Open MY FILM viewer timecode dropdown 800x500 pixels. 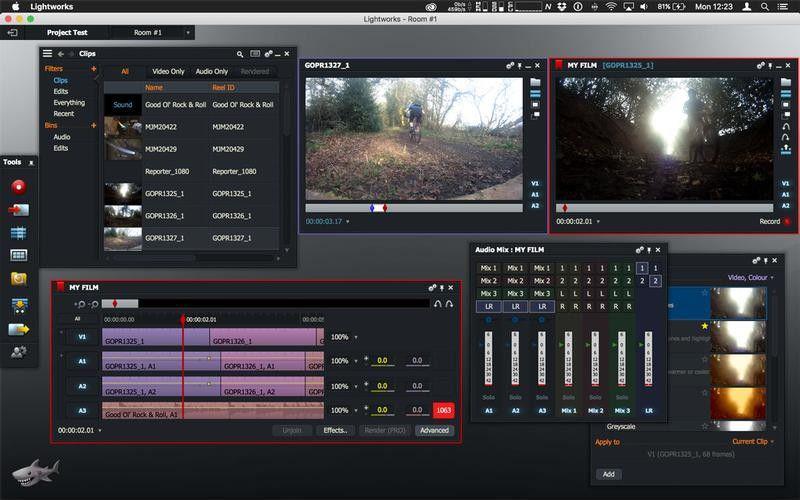point(598,221)
